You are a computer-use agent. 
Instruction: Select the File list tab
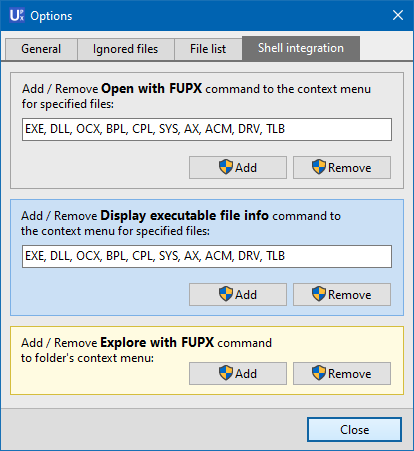pyautogui.click(x=208, y=49)
